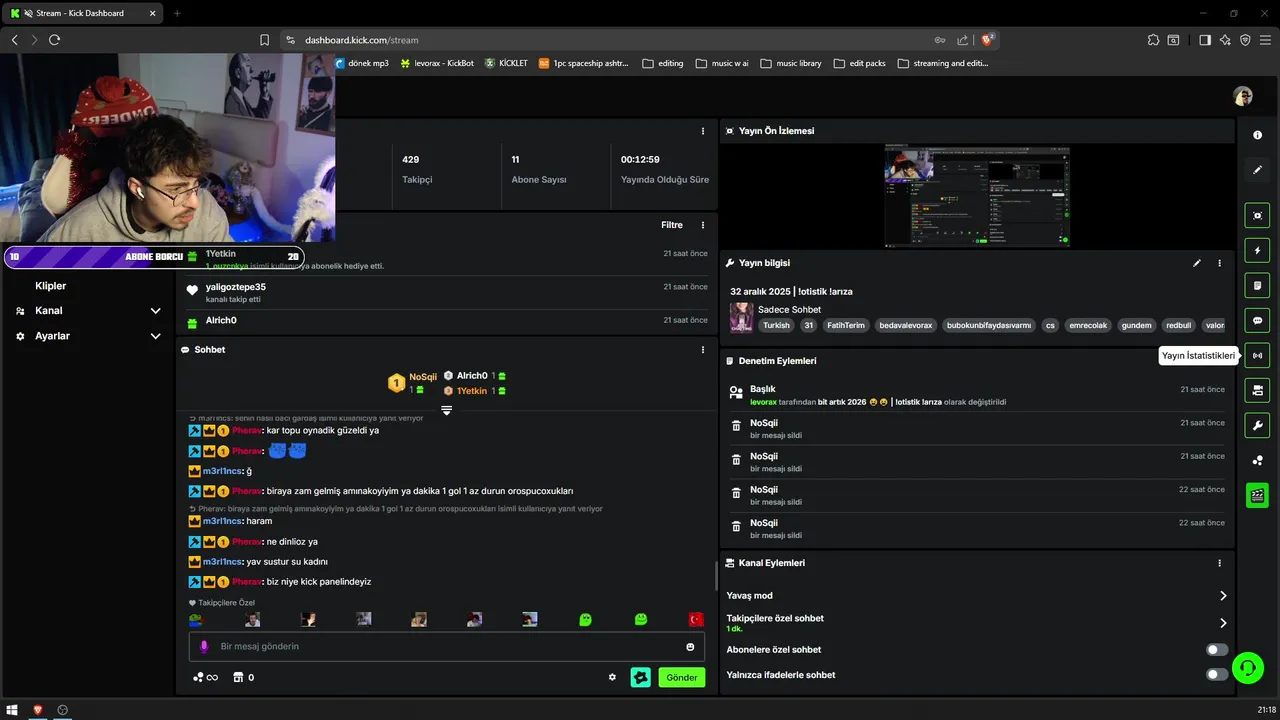Open Klipler in left sidebar
This screenshot has width=1280, height=720.
coord(50,286)
